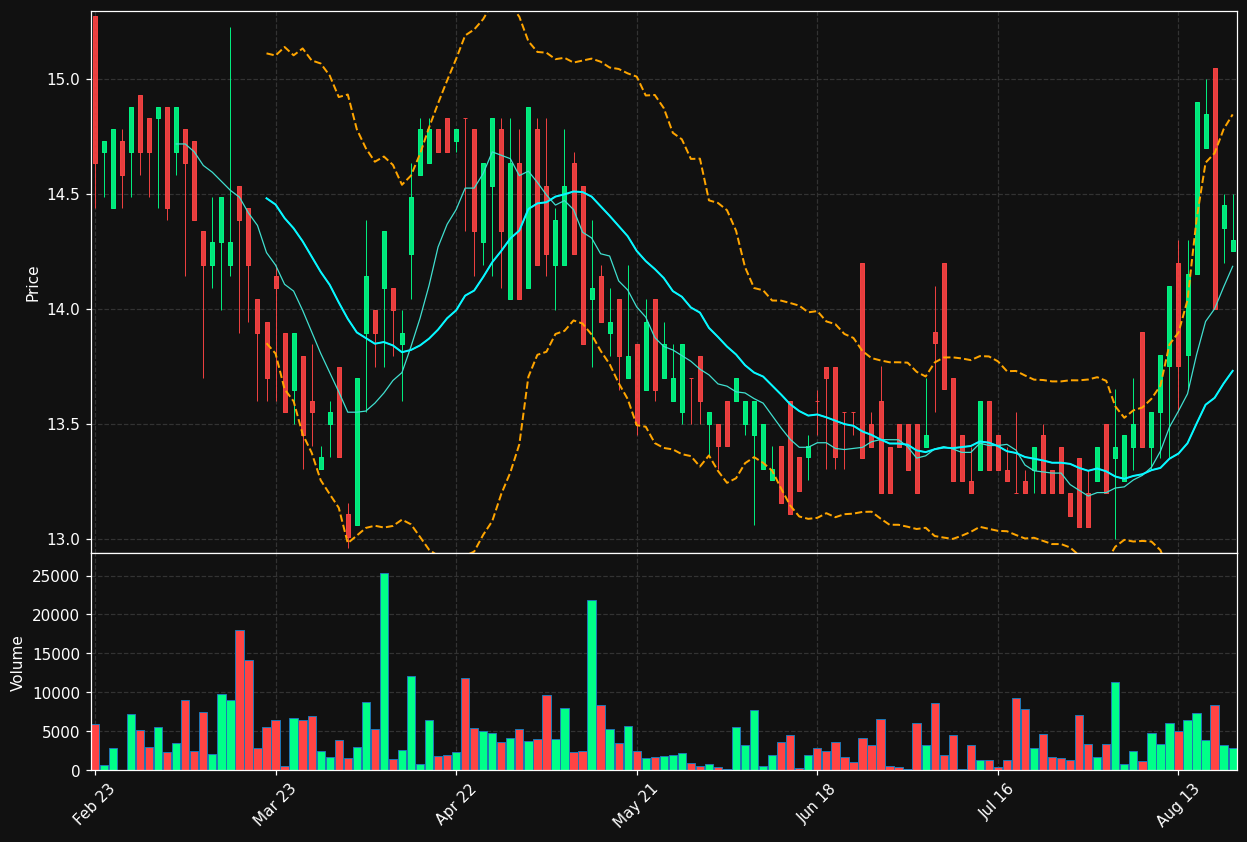This screenshot has height=842, width=1247.
Task: Click the Mar 23 date label
Action: tap(274, 804)
